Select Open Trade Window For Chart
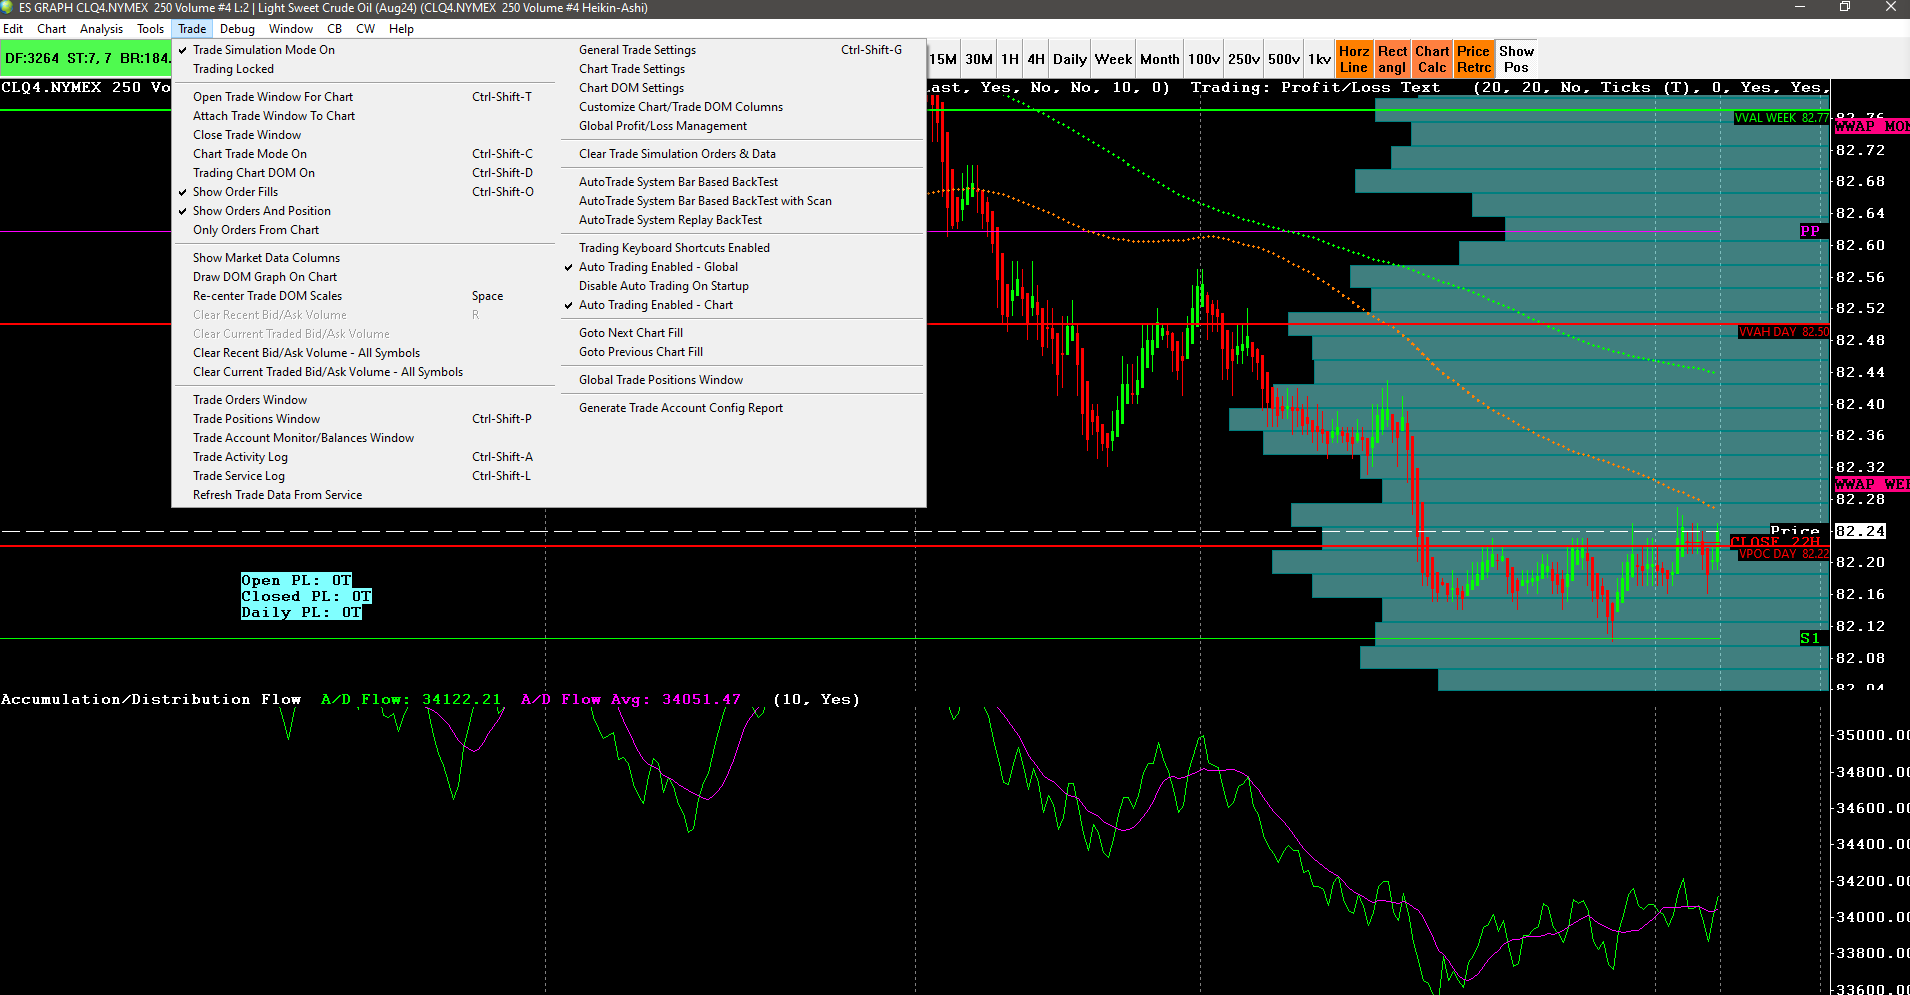This screenshot has width=1910, height=995. click(x=363, y=97)
